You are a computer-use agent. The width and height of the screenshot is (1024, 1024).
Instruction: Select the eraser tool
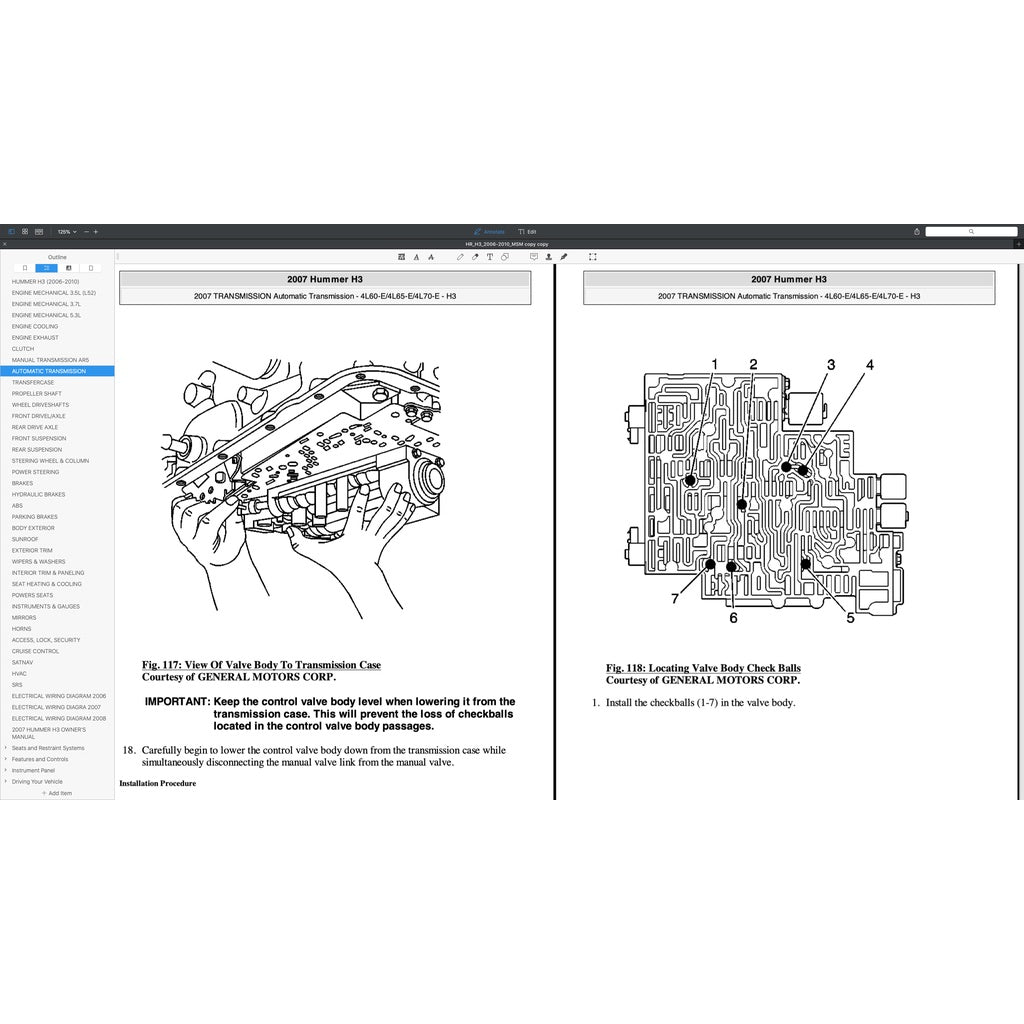coord(475,257)
